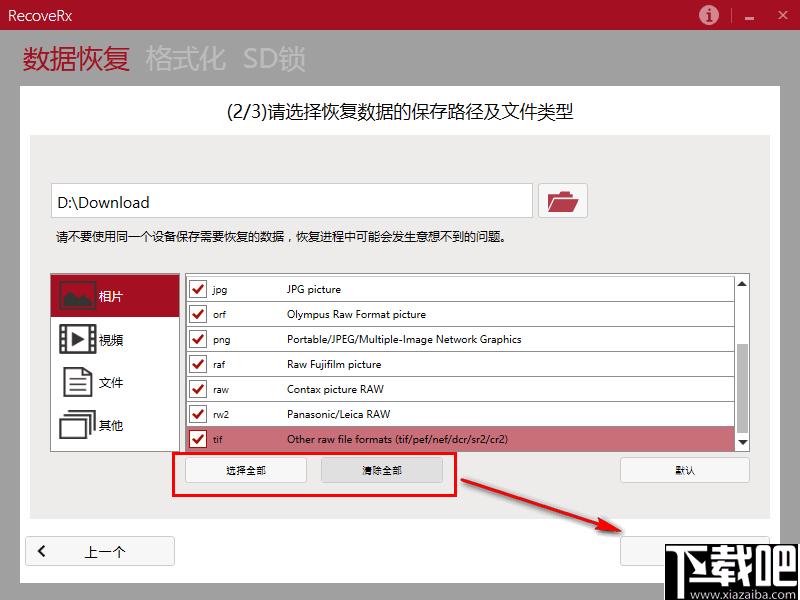Click the 默认 default button
The image size is (800, 600).
(685, 470)
